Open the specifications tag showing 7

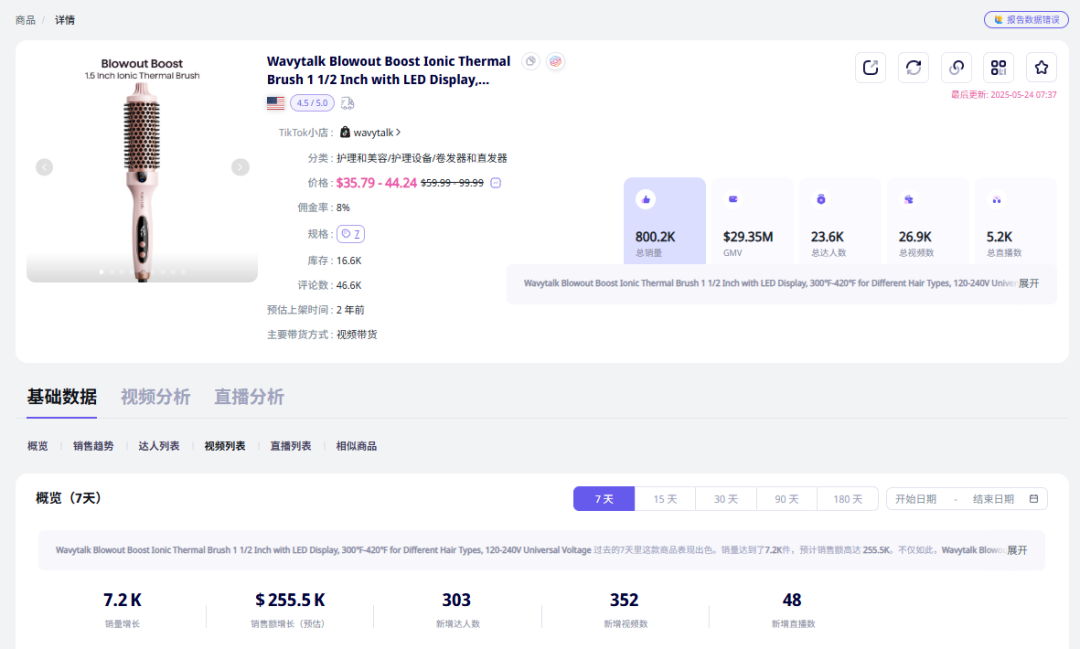click(351, 234)
